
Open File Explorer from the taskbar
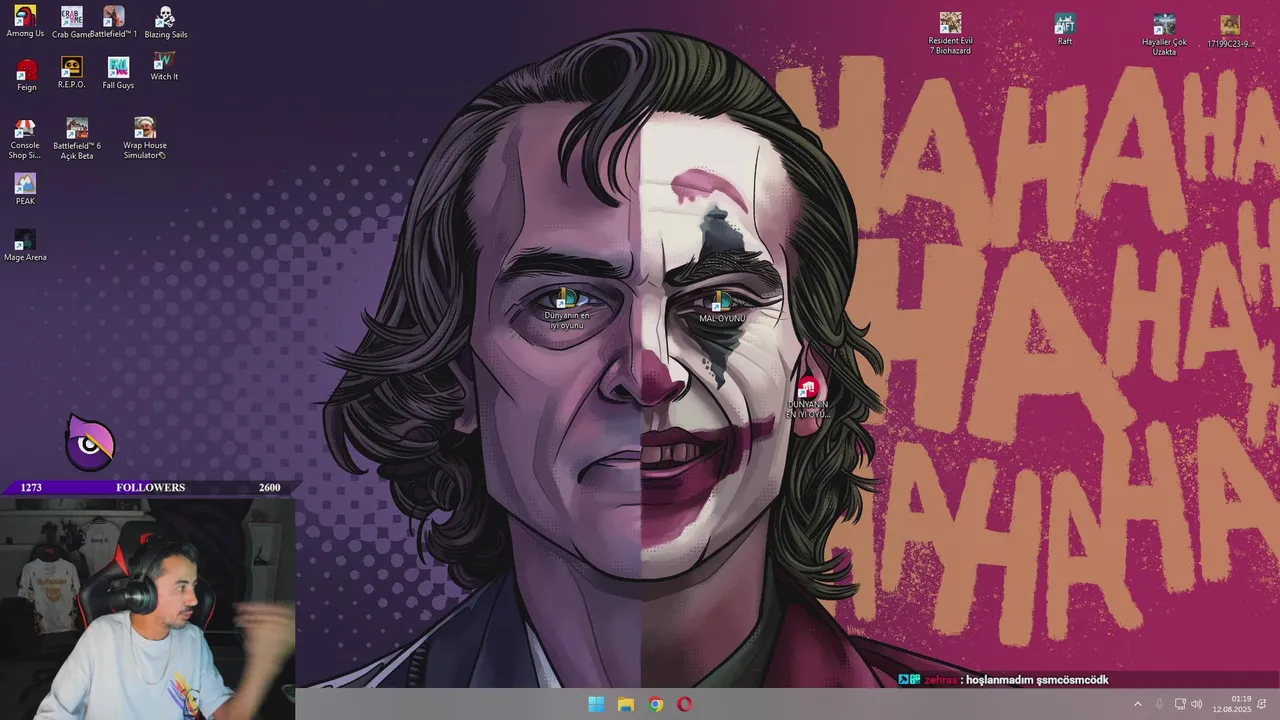pyautogui.click(x=626, y=704)
